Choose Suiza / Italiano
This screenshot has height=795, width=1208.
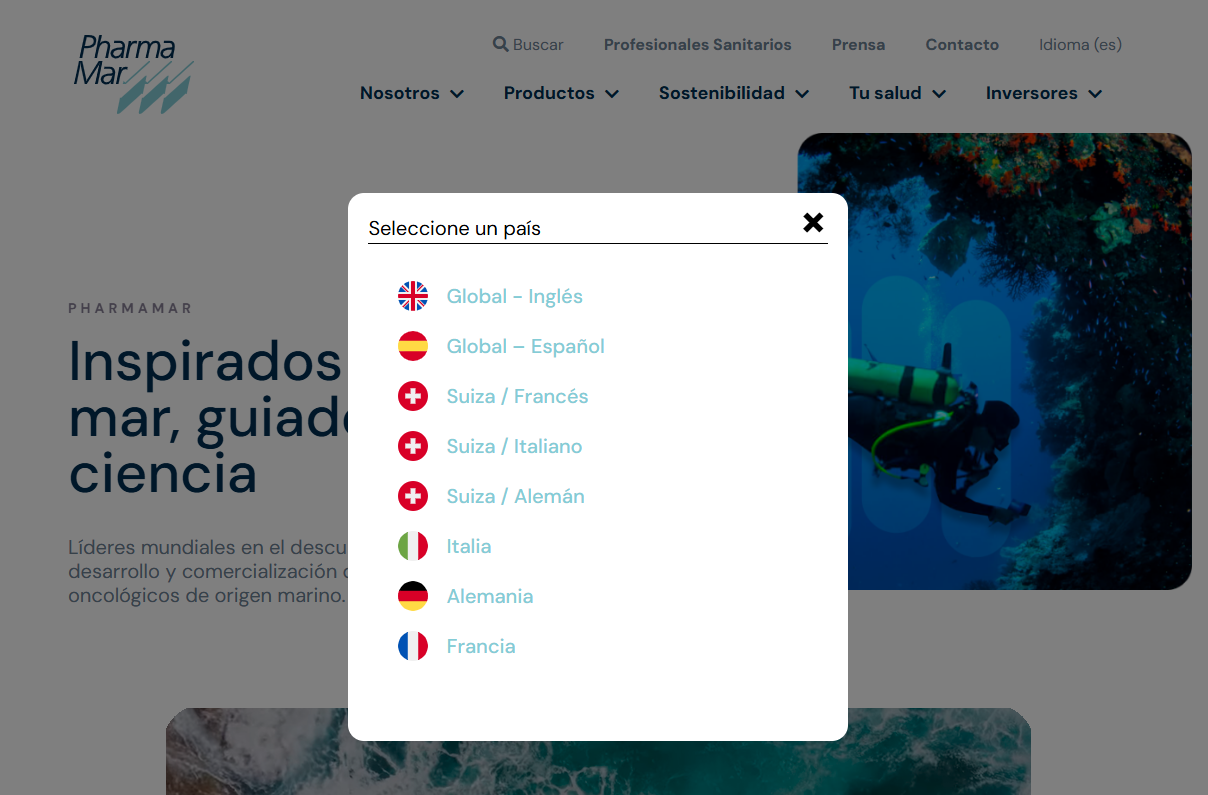point(515,446)
